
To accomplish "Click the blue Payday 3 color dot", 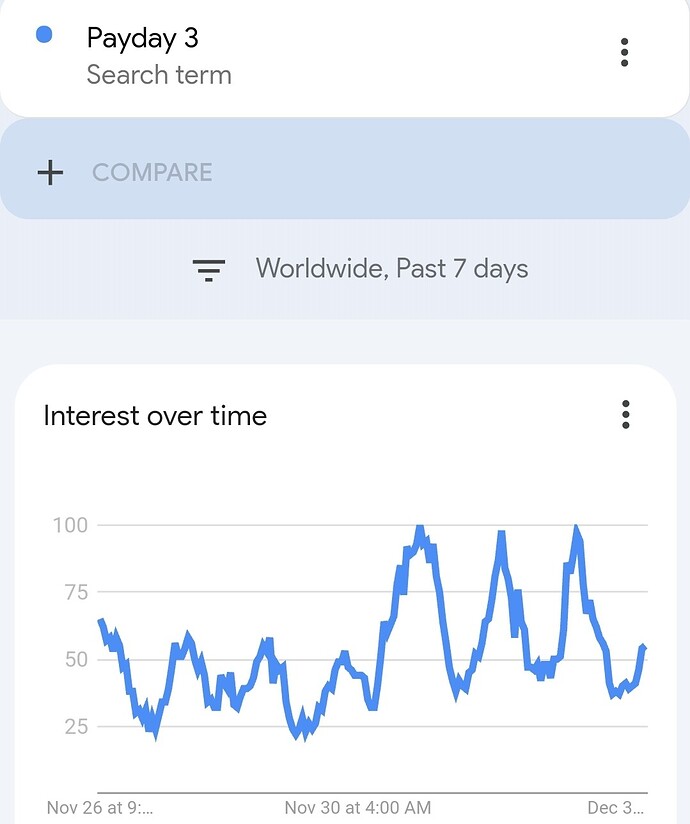I will [x=44, y=35].
